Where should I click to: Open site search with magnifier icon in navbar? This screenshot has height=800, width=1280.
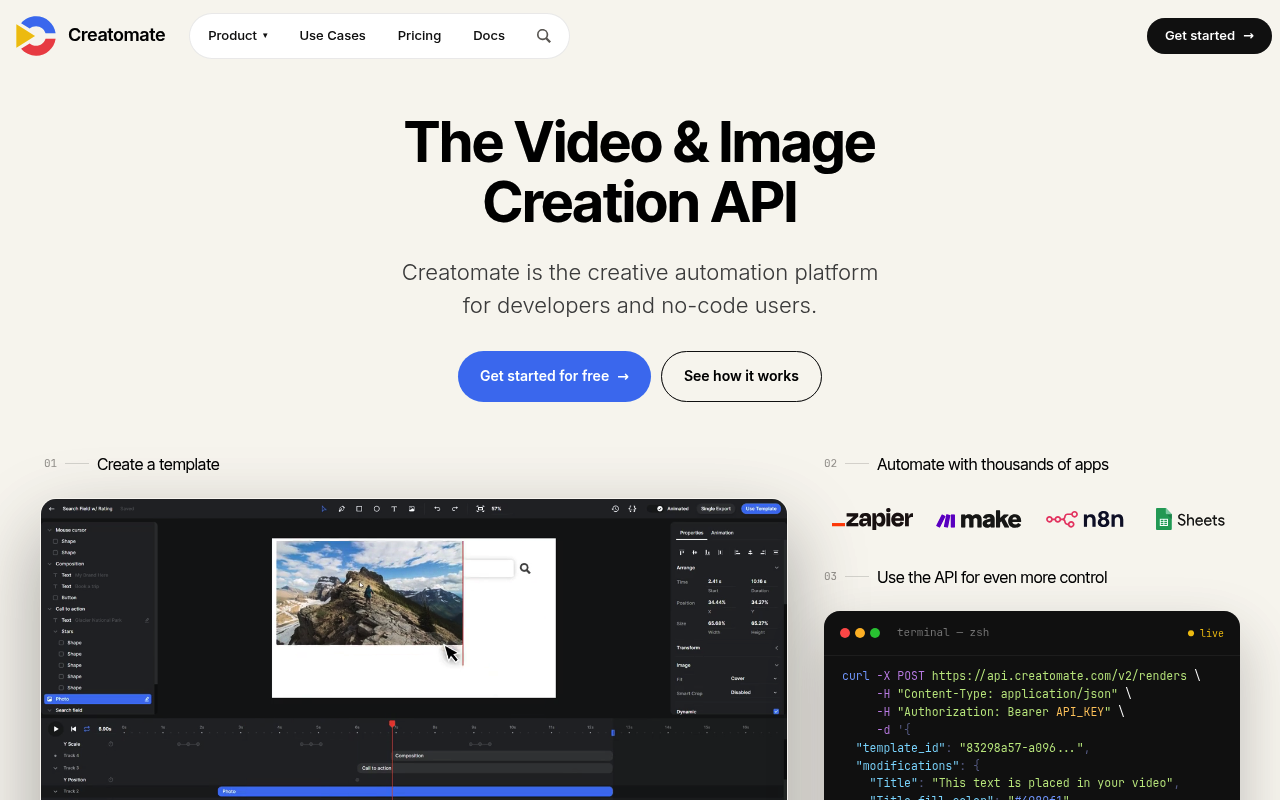pyautogui.click(x=544, y=36)
